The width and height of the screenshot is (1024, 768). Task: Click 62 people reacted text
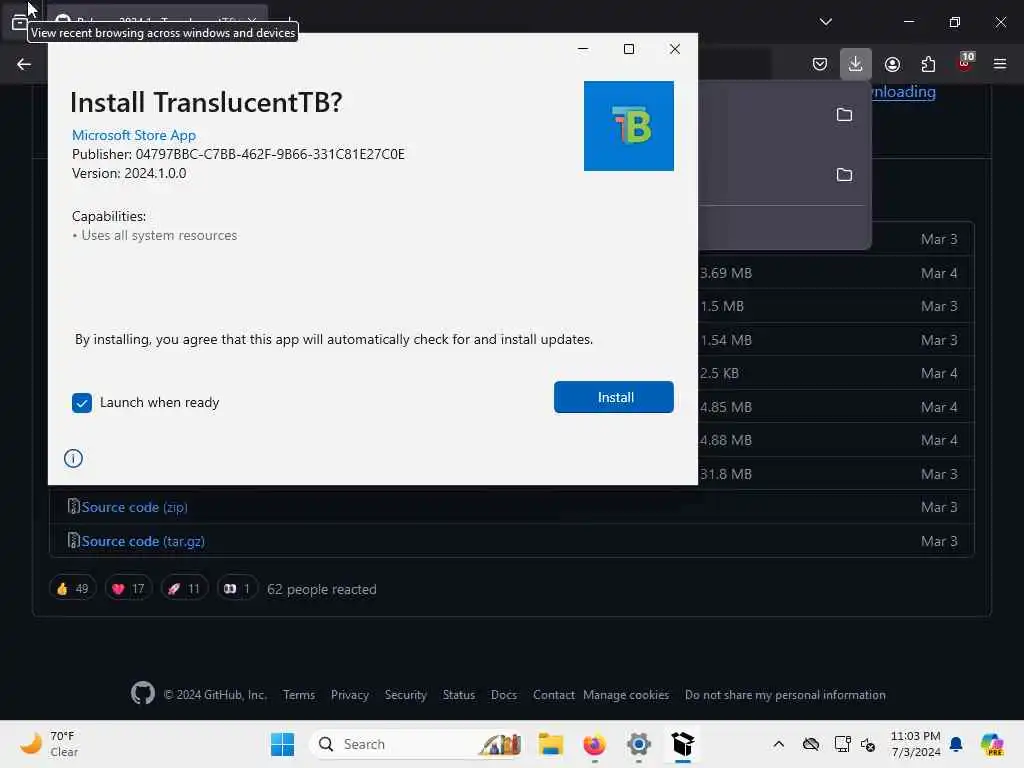[x=322, y=589]
